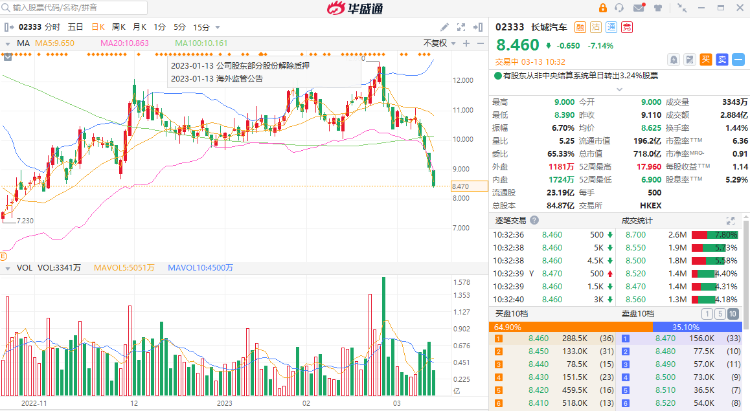Select bid level 1 at 8.460

point(553,338)
